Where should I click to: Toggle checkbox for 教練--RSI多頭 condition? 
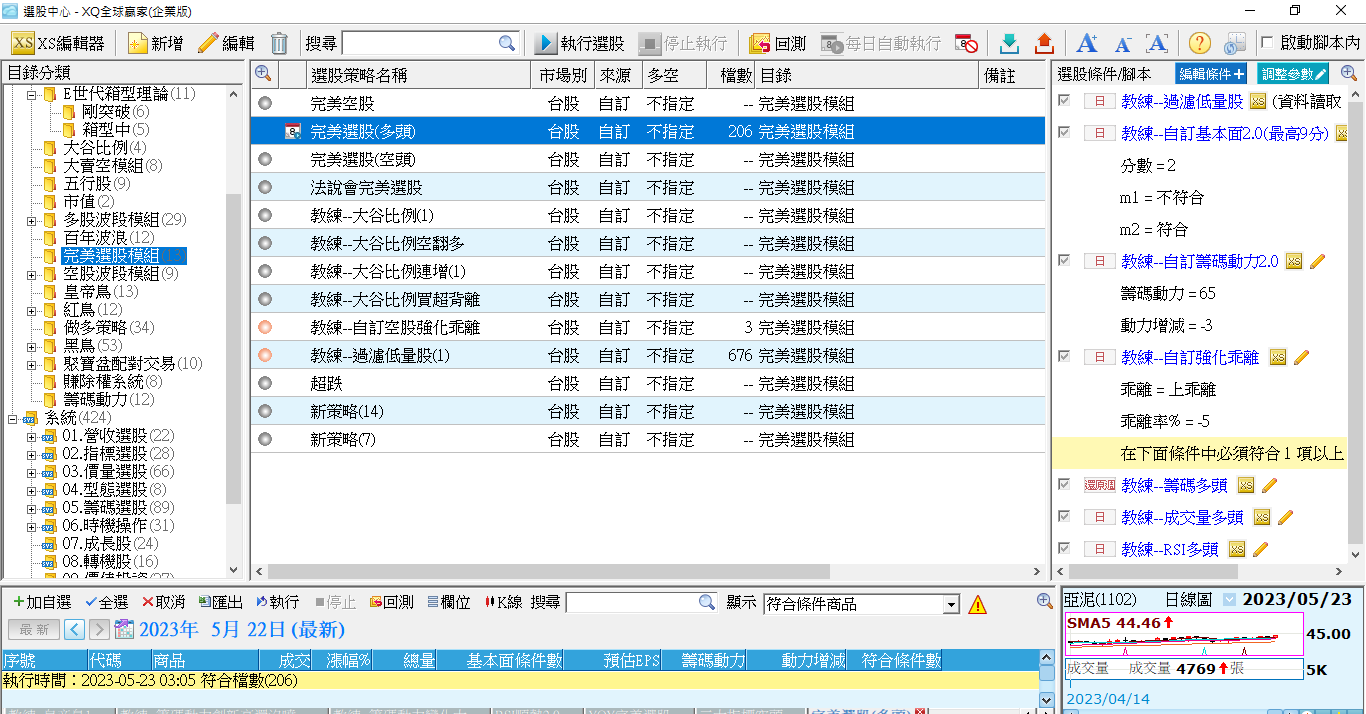click(1064, 549)
